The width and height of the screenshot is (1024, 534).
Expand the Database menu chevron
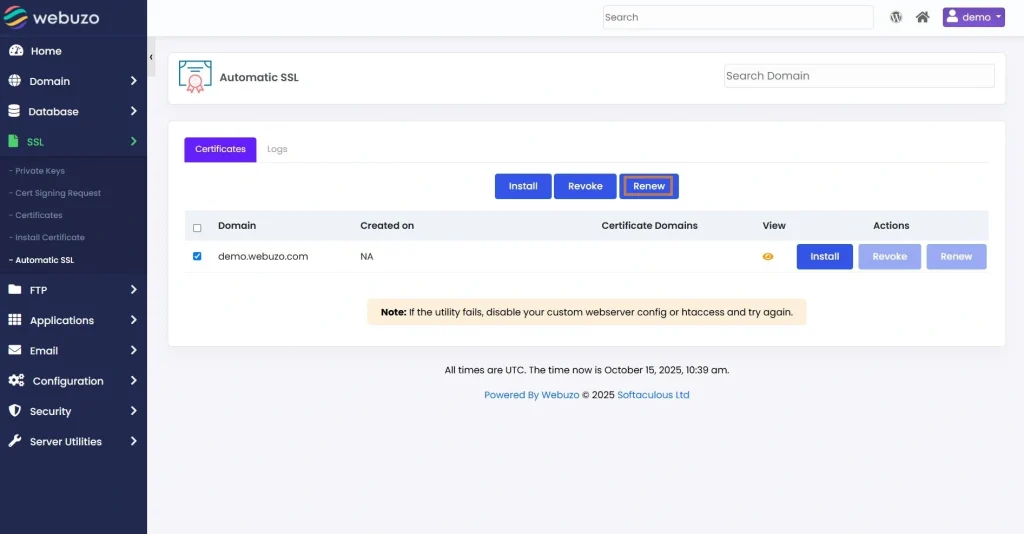point(133,111)
